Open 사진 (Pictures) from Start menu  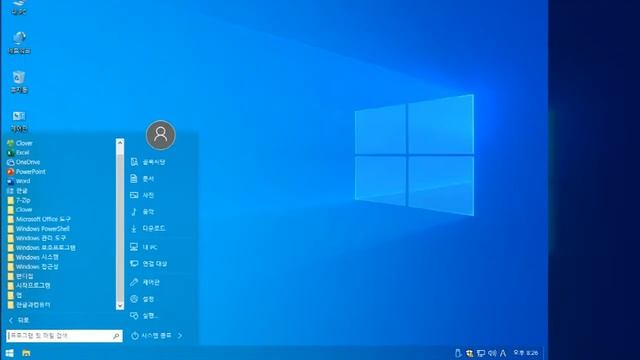coord(142,196)
